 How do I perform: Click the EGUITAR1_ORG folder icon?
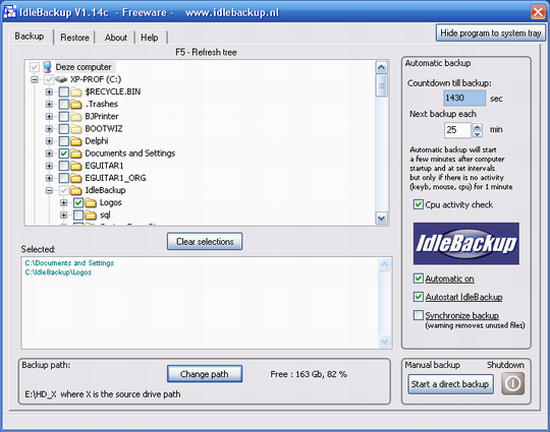(x=75, y=178)
